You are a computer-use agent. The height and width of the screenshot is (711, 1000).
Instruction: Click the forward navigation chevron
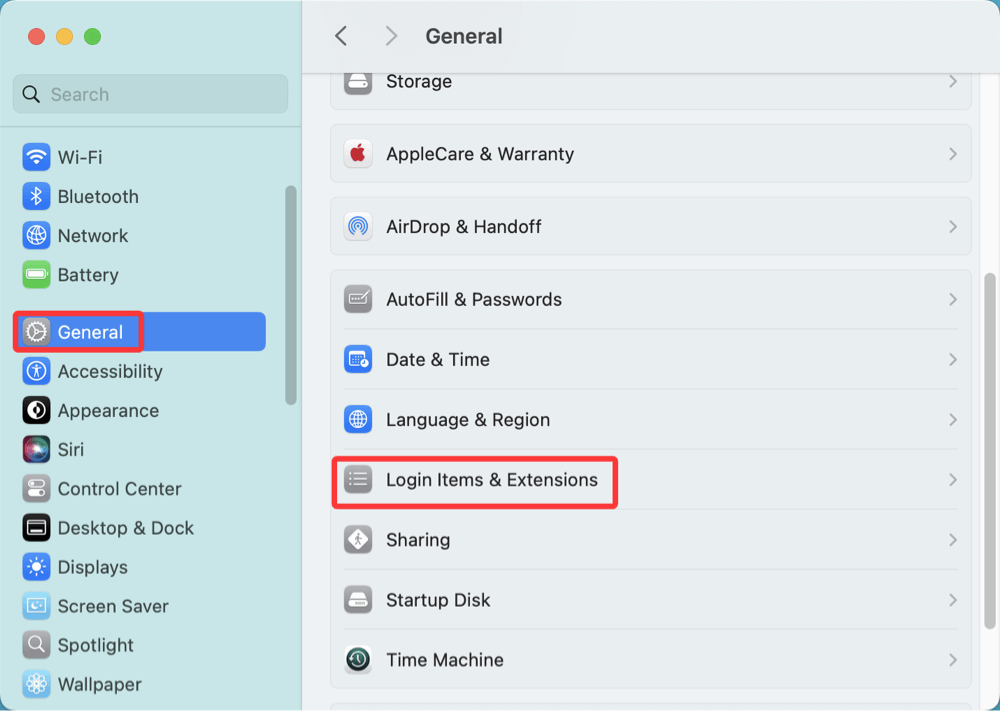390,36
